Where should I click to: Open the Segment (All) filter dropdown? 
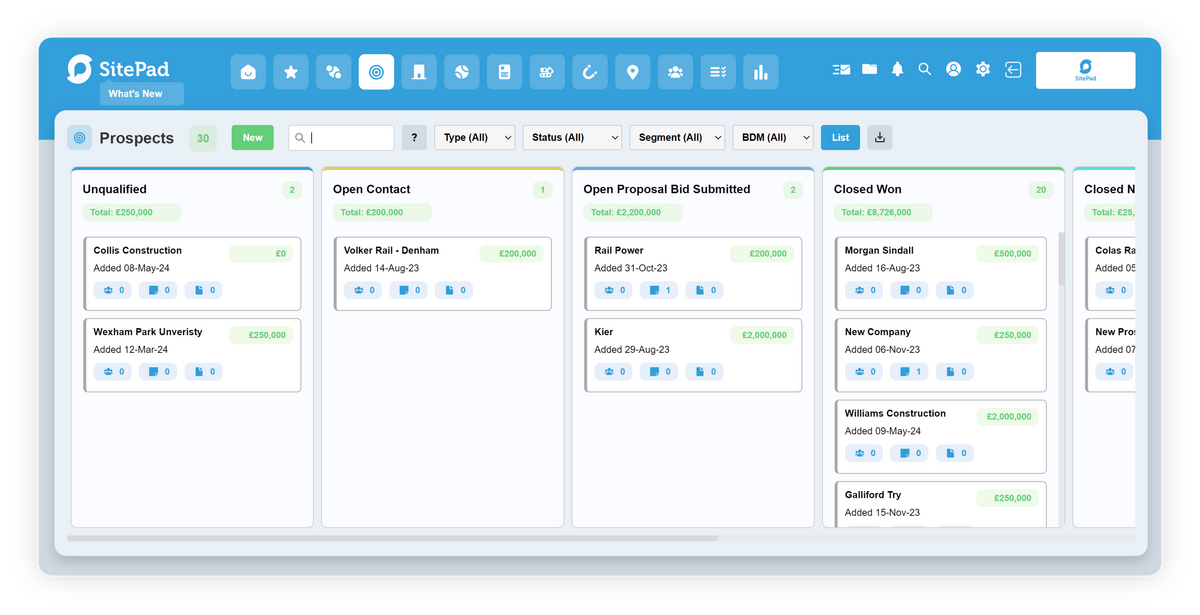tap(676, 138)
